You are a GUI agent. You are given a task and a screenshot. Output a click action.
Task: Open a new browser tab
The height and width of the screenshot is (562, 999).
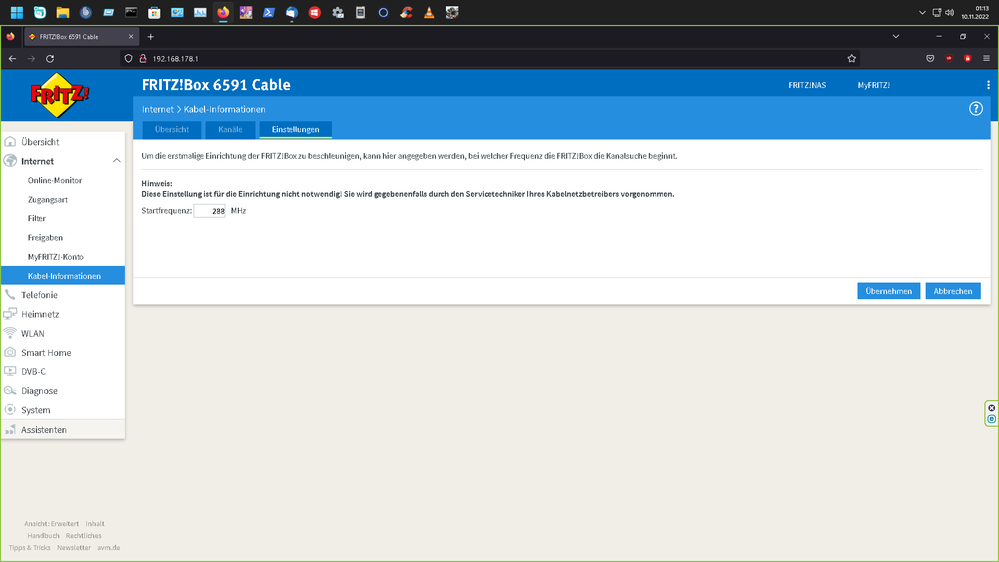click(x=150, y=37)
